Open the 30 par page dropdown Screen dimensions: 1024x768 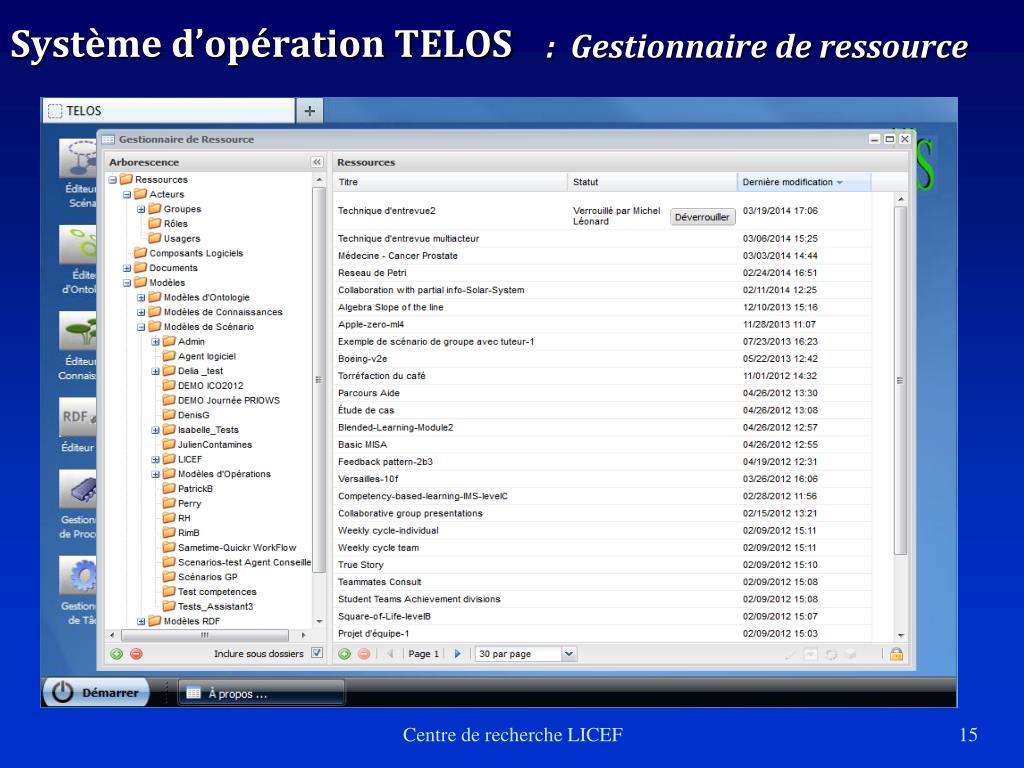(569, 654)
